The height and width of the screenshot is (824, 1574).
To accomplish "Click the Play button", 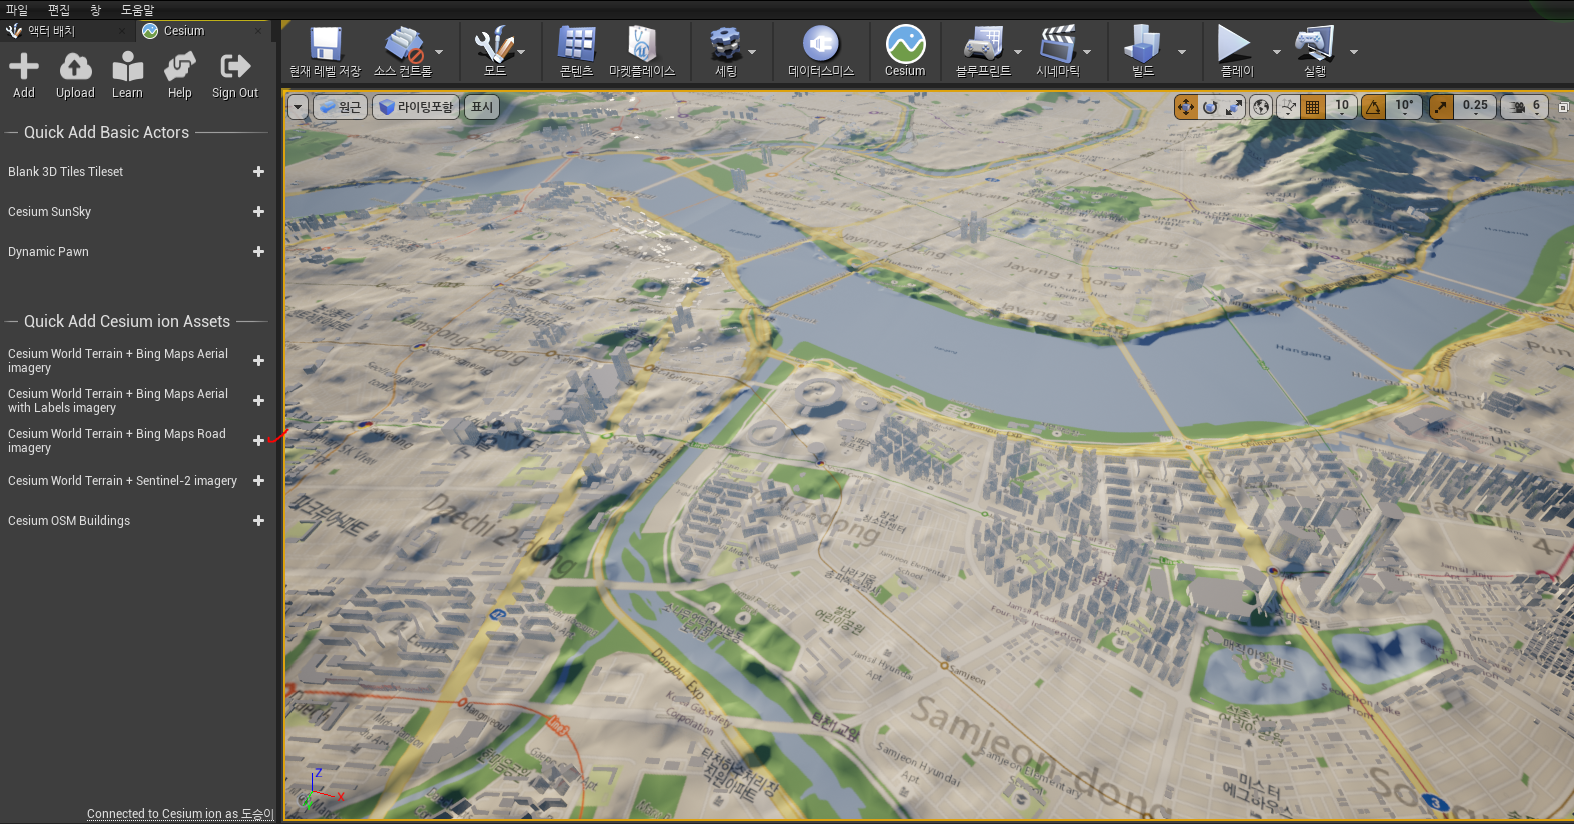I will (x=1236, y=52).
